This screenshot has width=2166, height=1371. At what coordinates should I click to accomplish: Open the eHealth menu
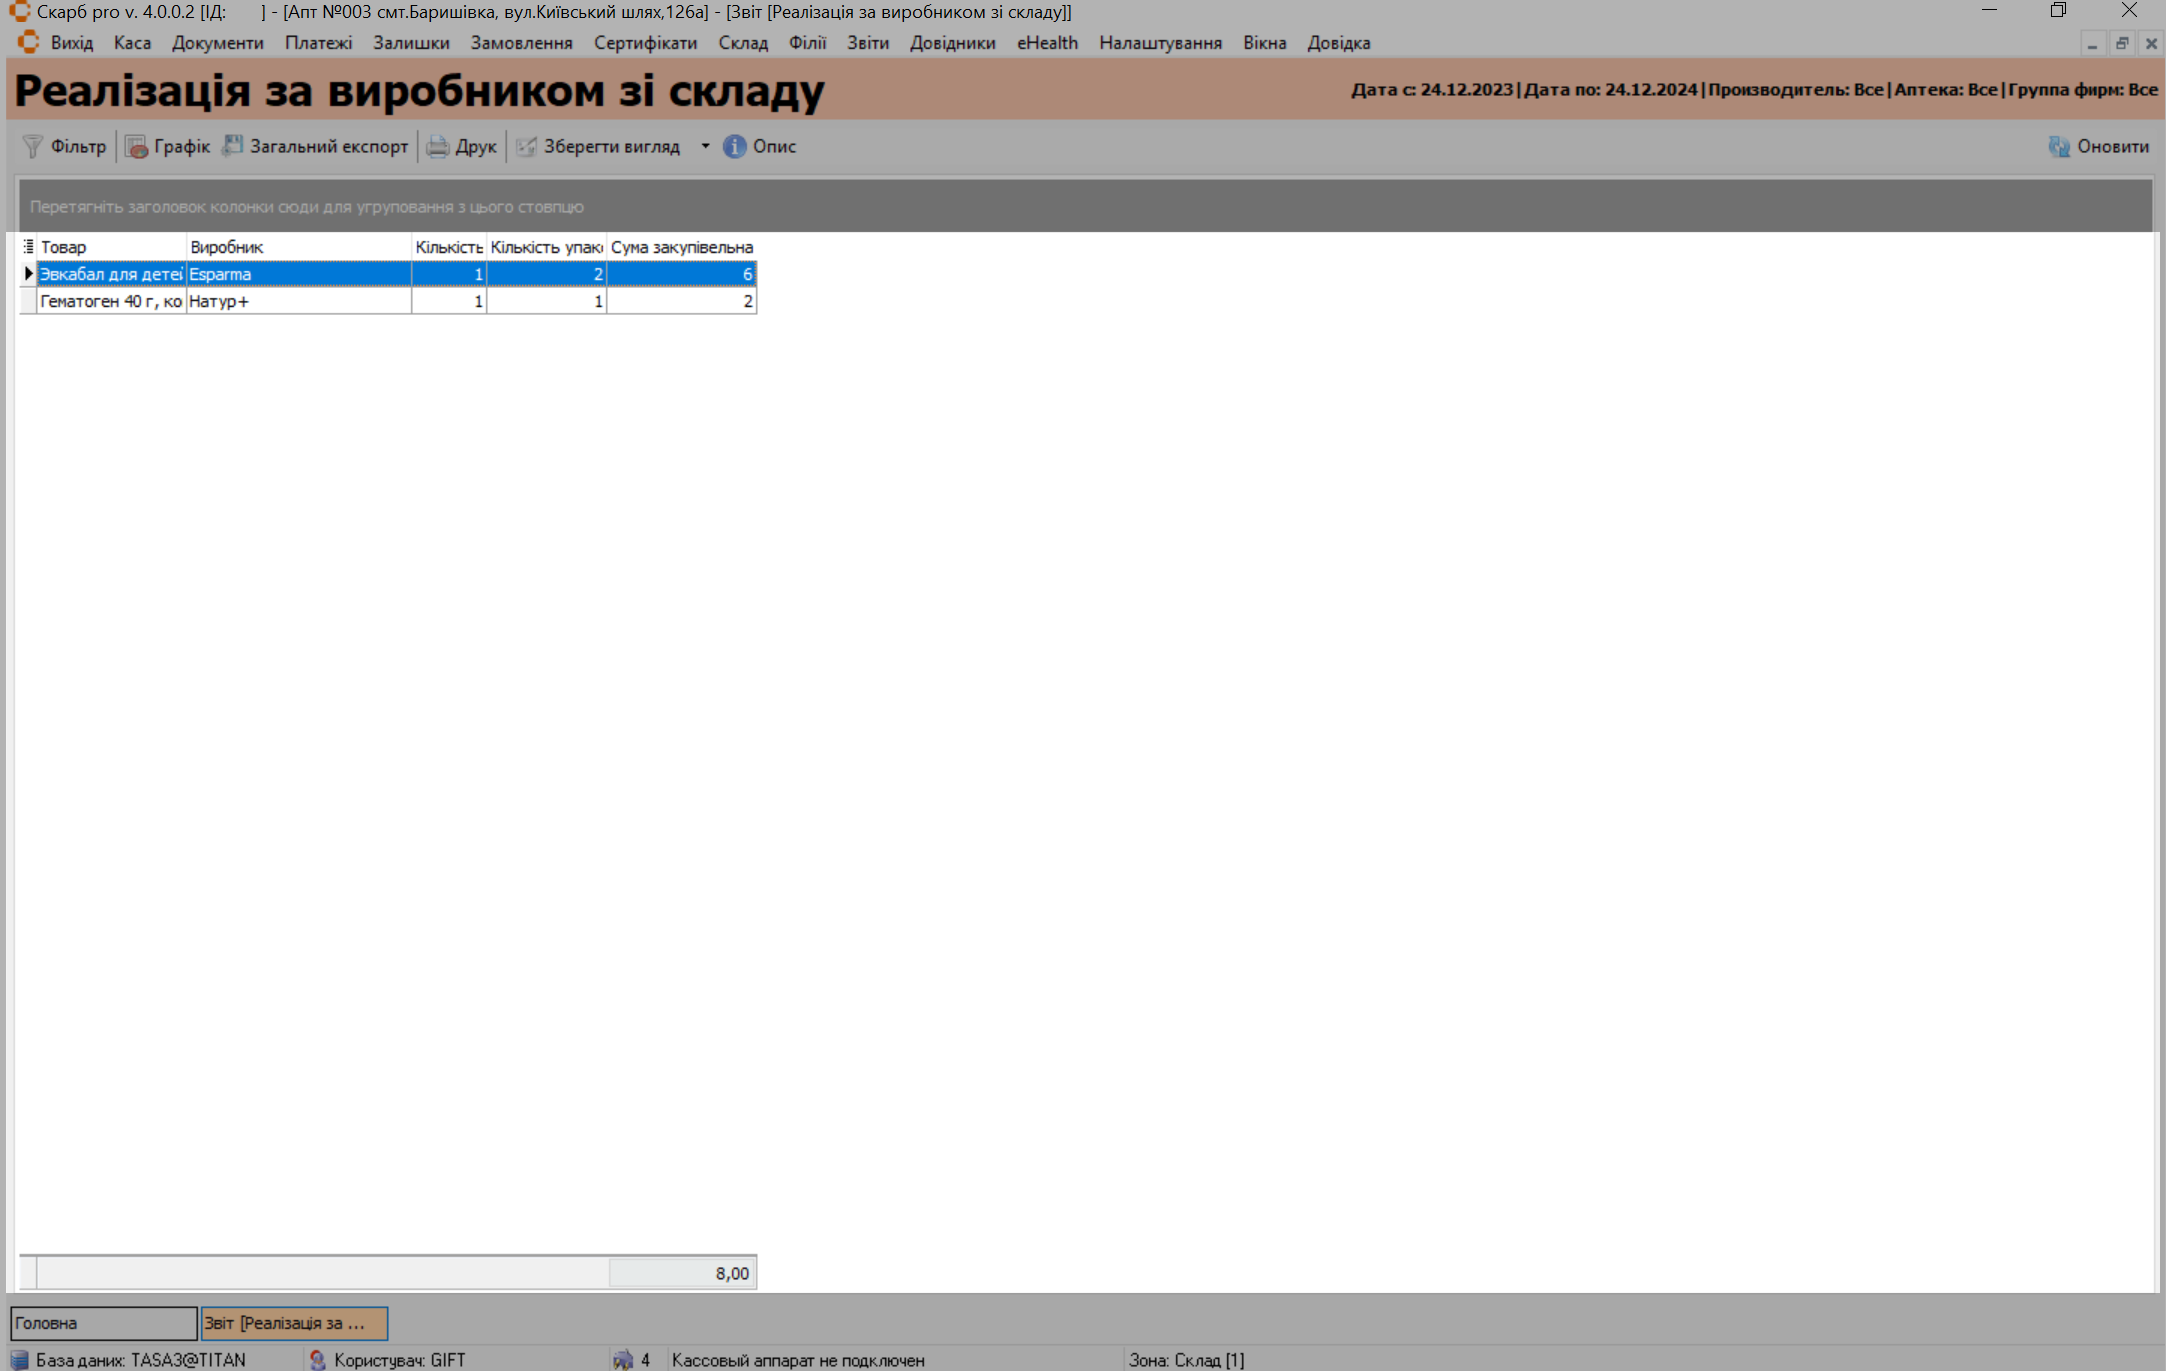(x=1047, y=43)
